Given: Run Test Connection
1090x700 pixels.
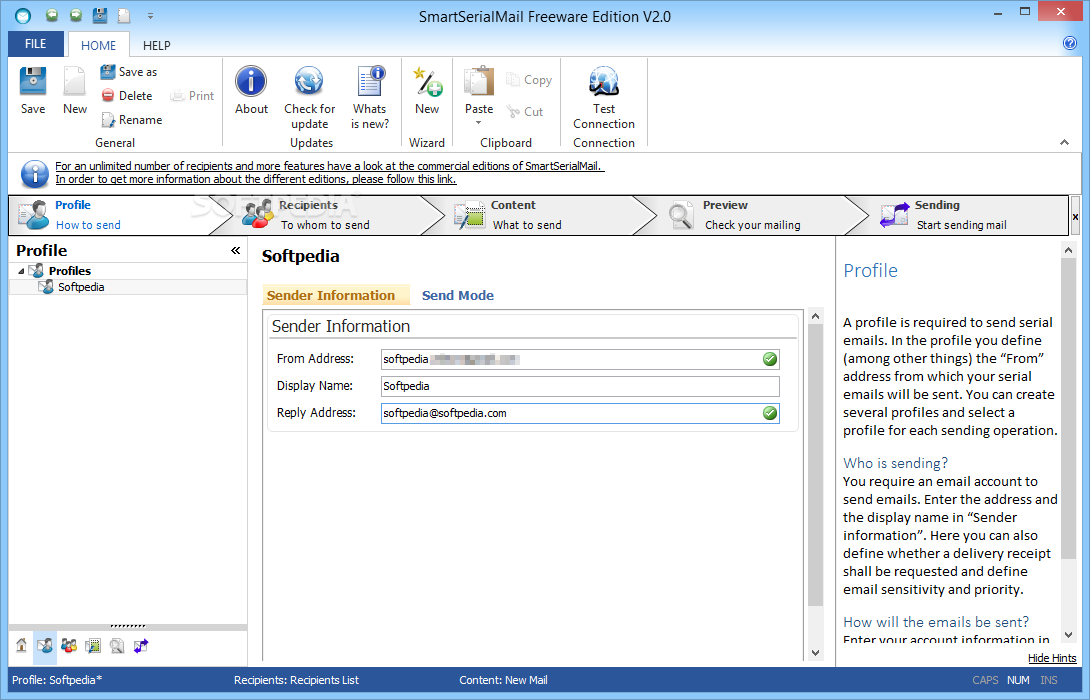Looking at the screenshot, I should 603,97.
